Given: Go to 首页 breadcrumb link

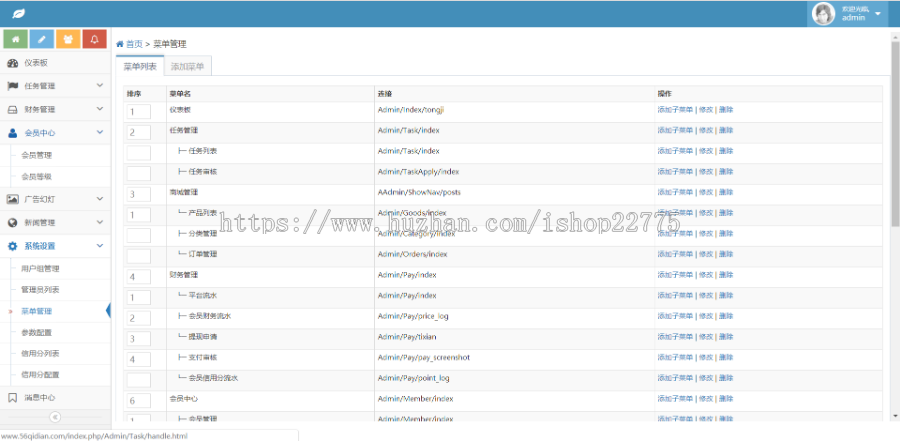Looking at the screenshot, I should point(134,44).
